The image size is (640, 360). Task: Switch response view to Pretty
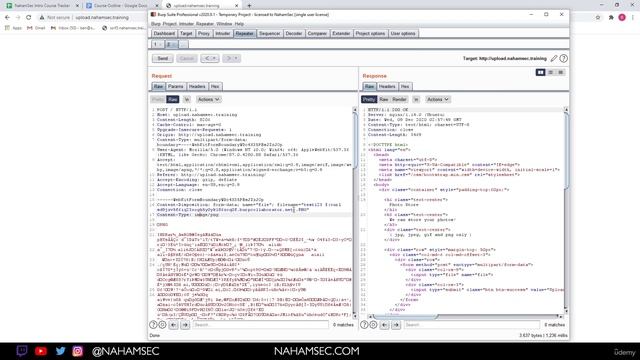point(369,99)
